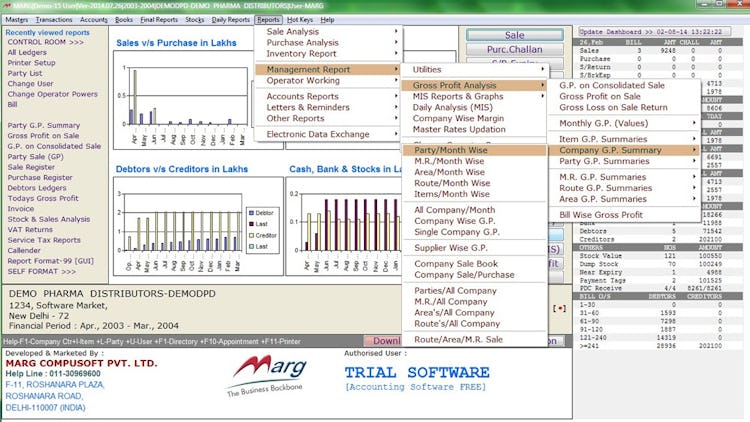Open the Final Reports menu
The height and width of the screenshot is (422, 750).
(159, 20)
